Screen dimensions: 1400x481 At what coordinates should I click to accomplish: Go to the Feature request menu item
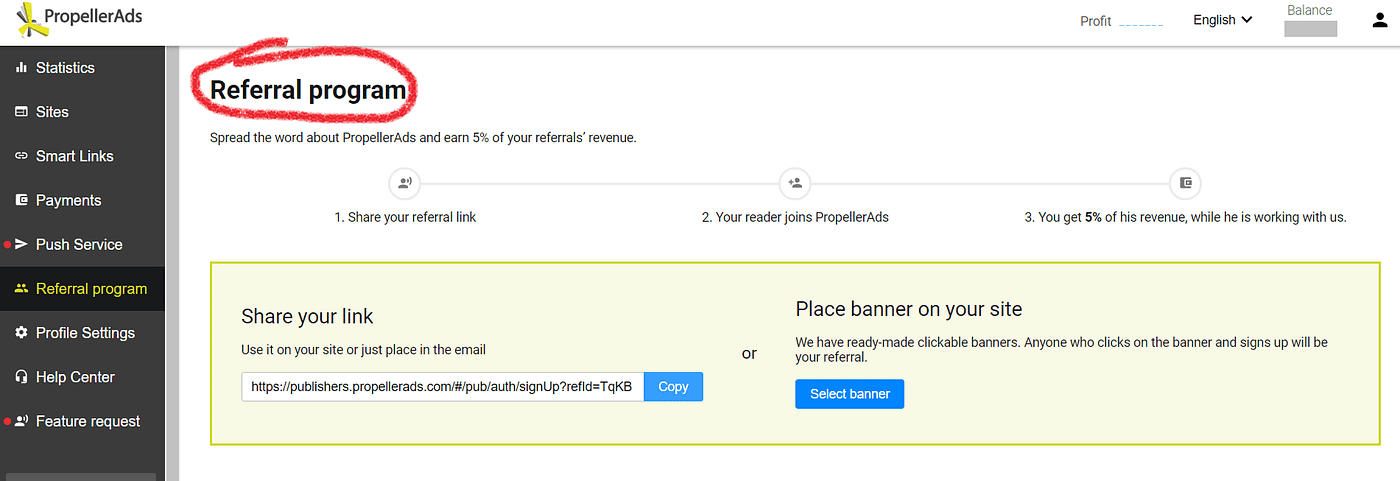pos(87,421)
